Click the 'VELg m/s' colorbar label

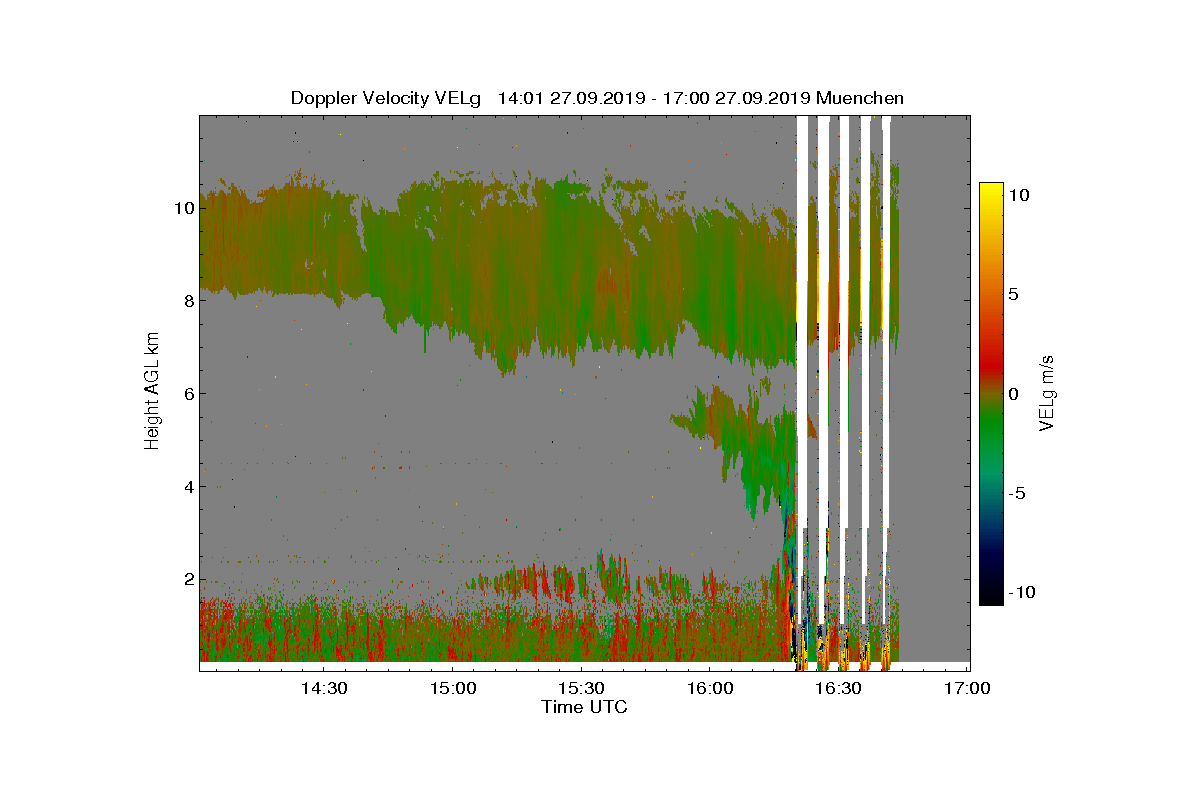pyautogui.click(x=1046, y=393)
